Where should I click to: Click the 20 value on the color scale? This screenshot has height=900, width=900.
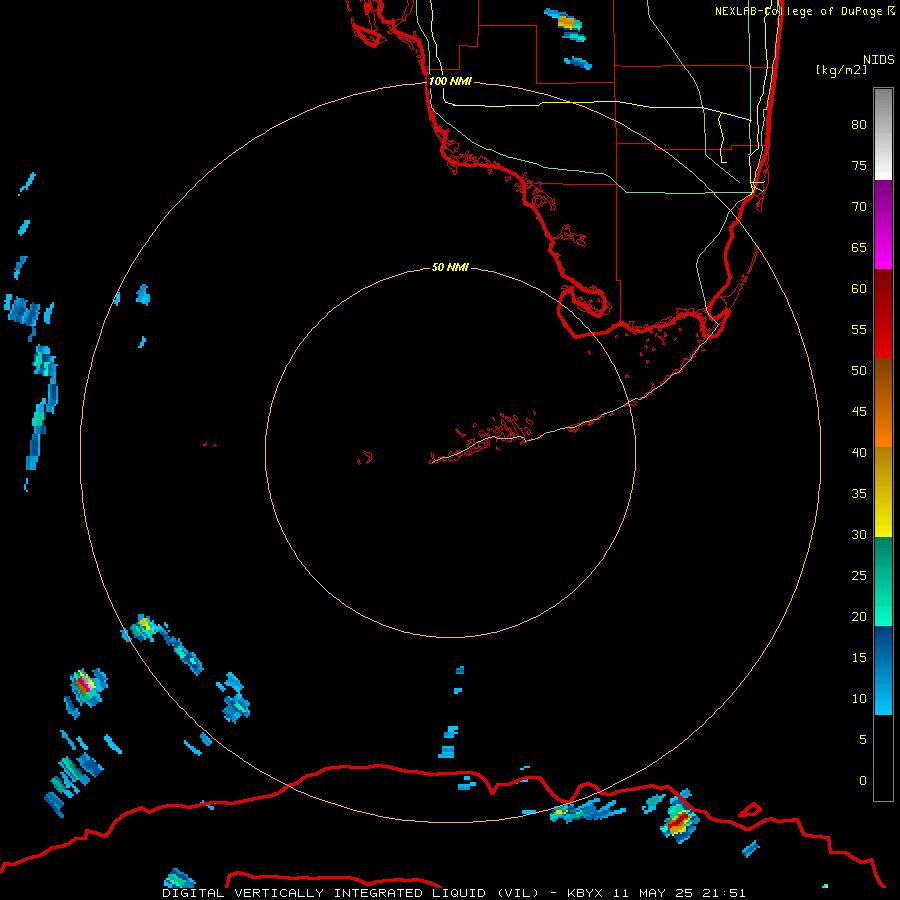(859, 616)
